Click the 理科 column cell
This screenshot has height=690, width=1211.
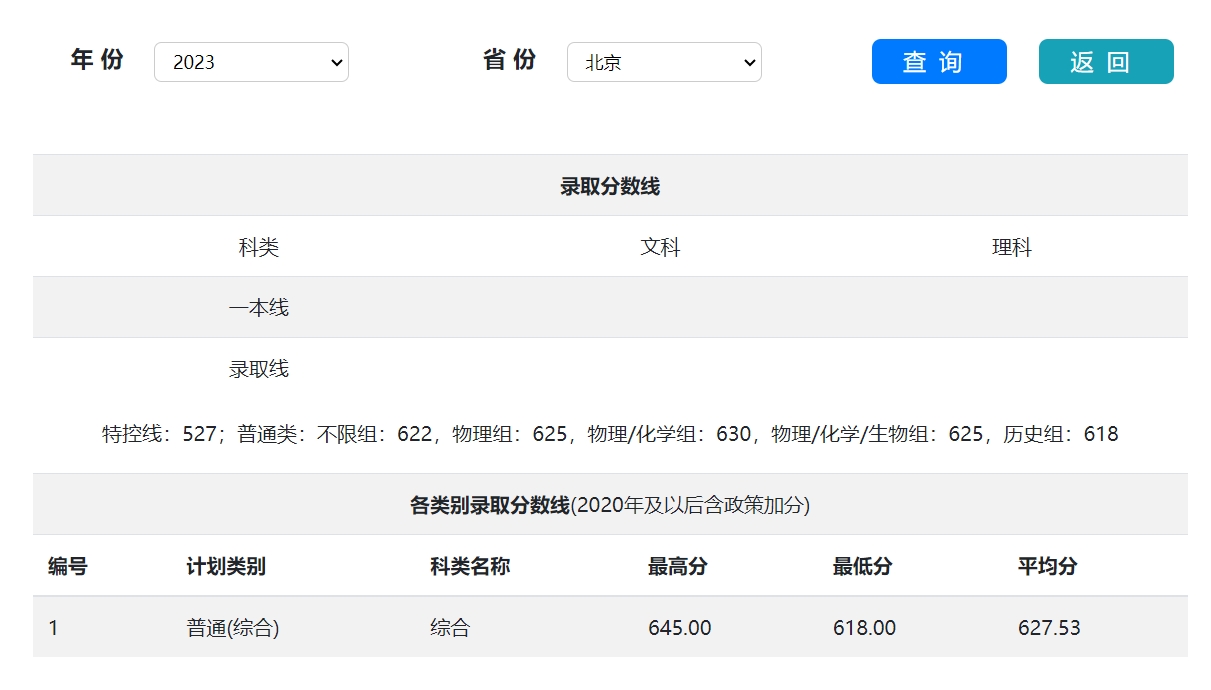[1011, 247]
